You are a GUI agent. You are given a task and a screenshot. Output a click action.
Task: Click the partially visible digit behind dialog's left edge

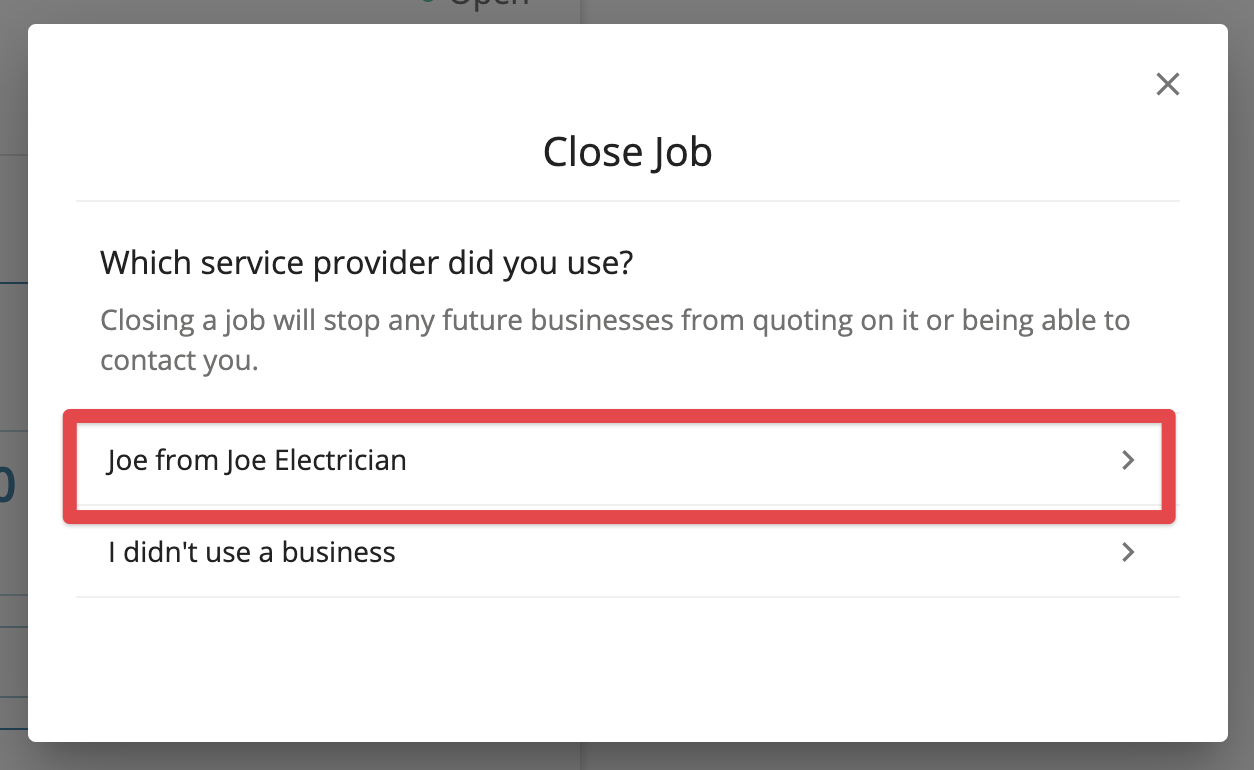pyautogui.click(x=8, y=486)
